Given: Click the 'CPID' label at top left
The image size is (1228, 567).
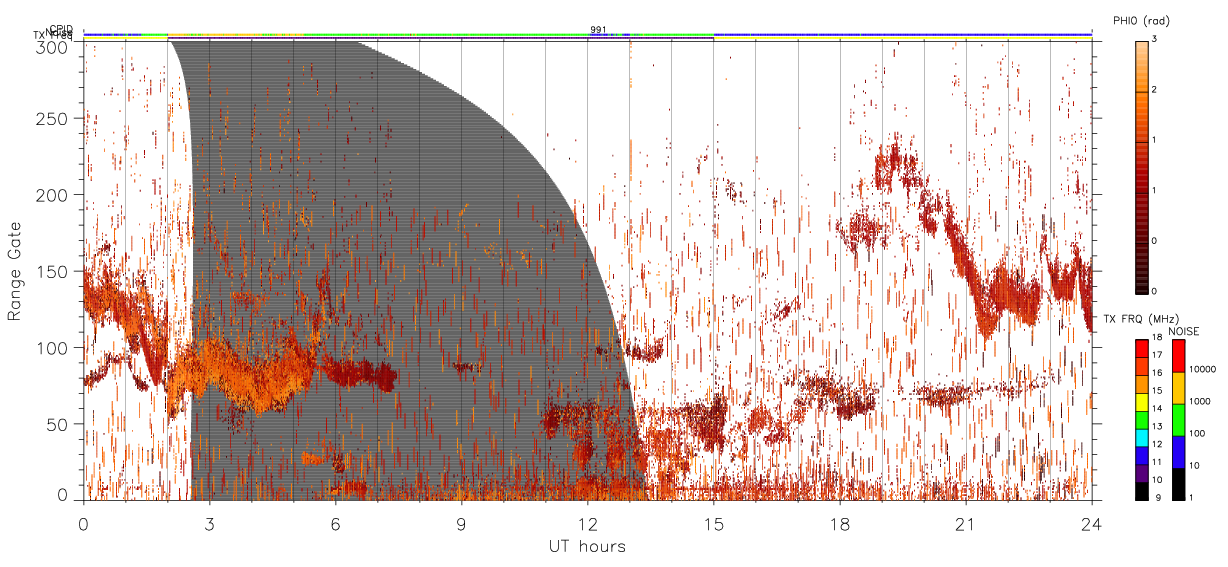Looking at the screenshot, I should 61,29.
